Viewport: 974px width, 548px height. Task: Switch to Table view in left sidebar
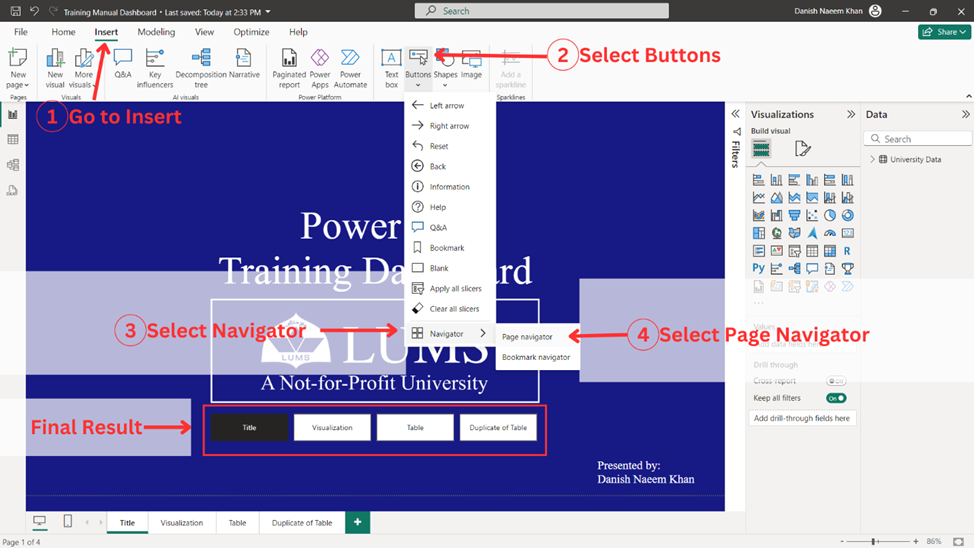tap(12, 139)
